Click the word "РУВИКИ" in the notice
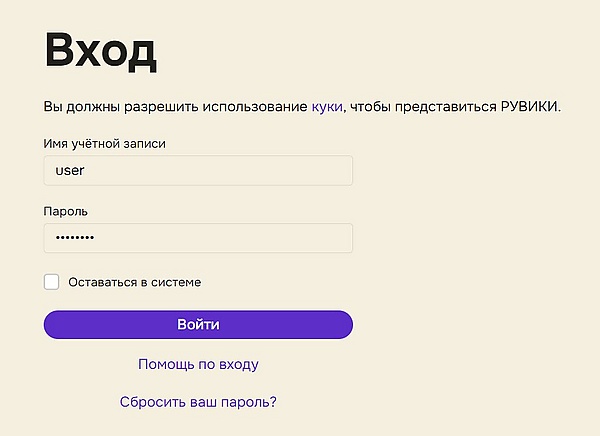The width and height of the screenshot is (600, 436). tap(529, 106)
